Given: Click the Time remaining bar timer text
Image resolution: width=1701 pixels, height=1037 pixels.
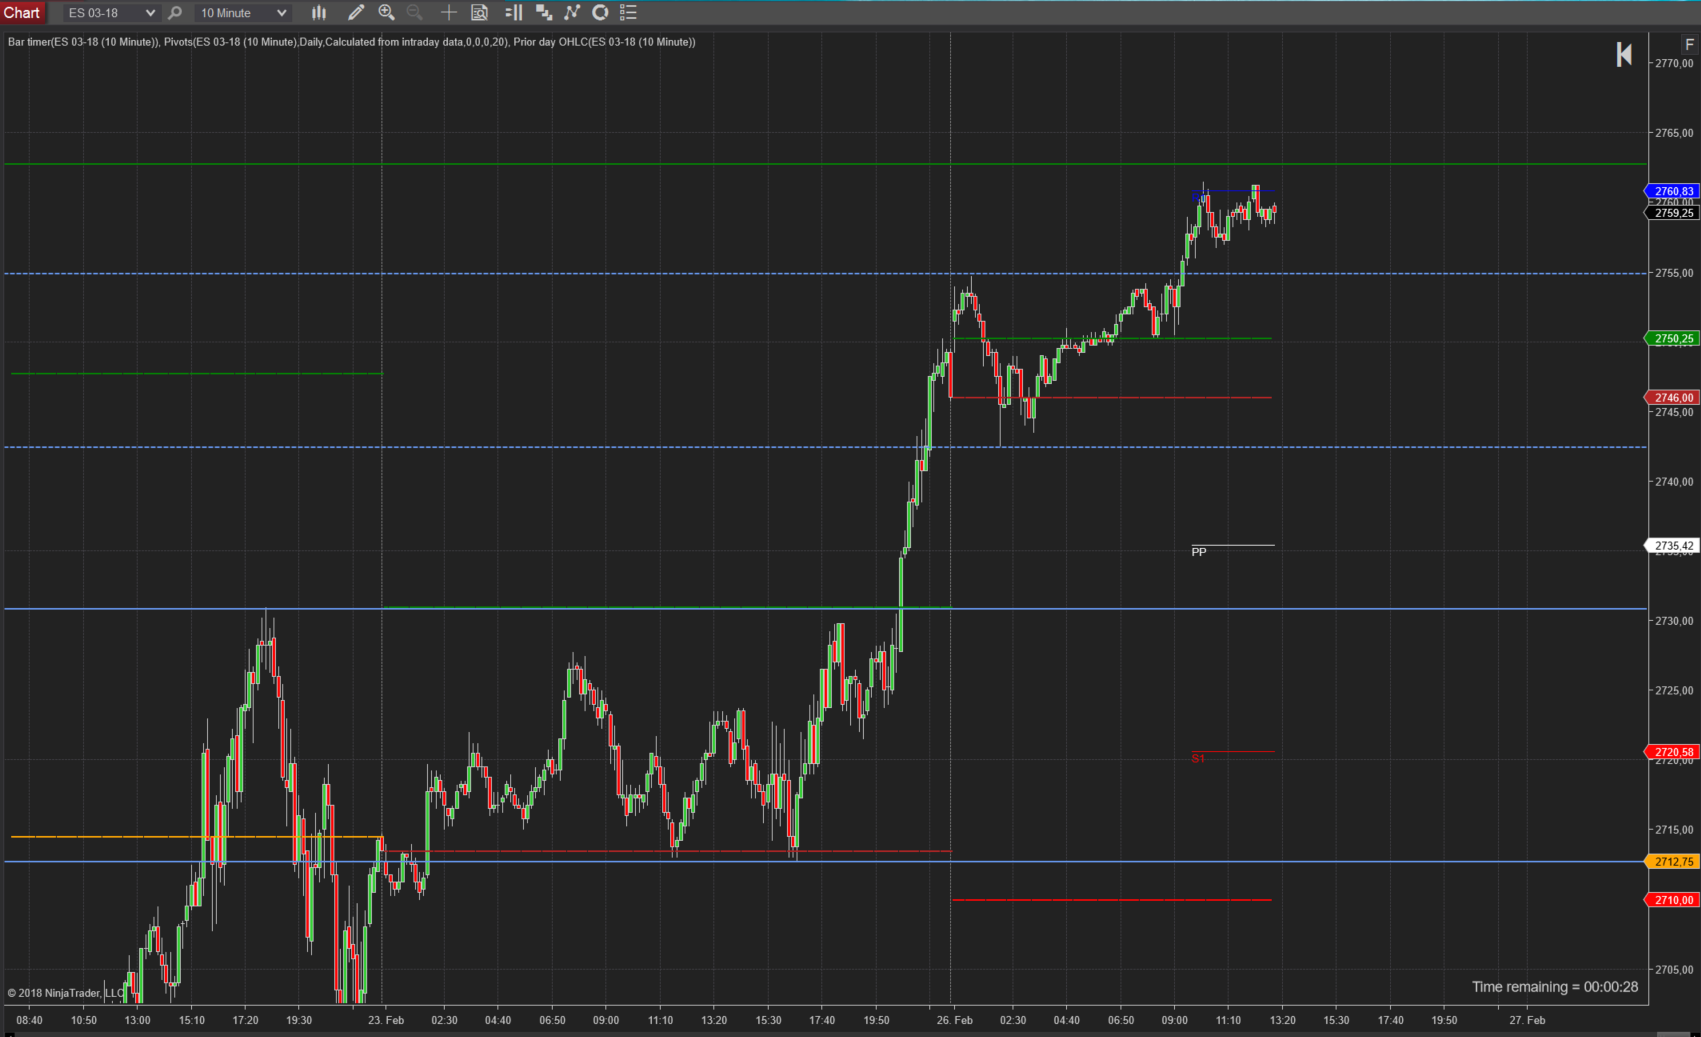Looking at the screenshot, I should click(1555, 987).
